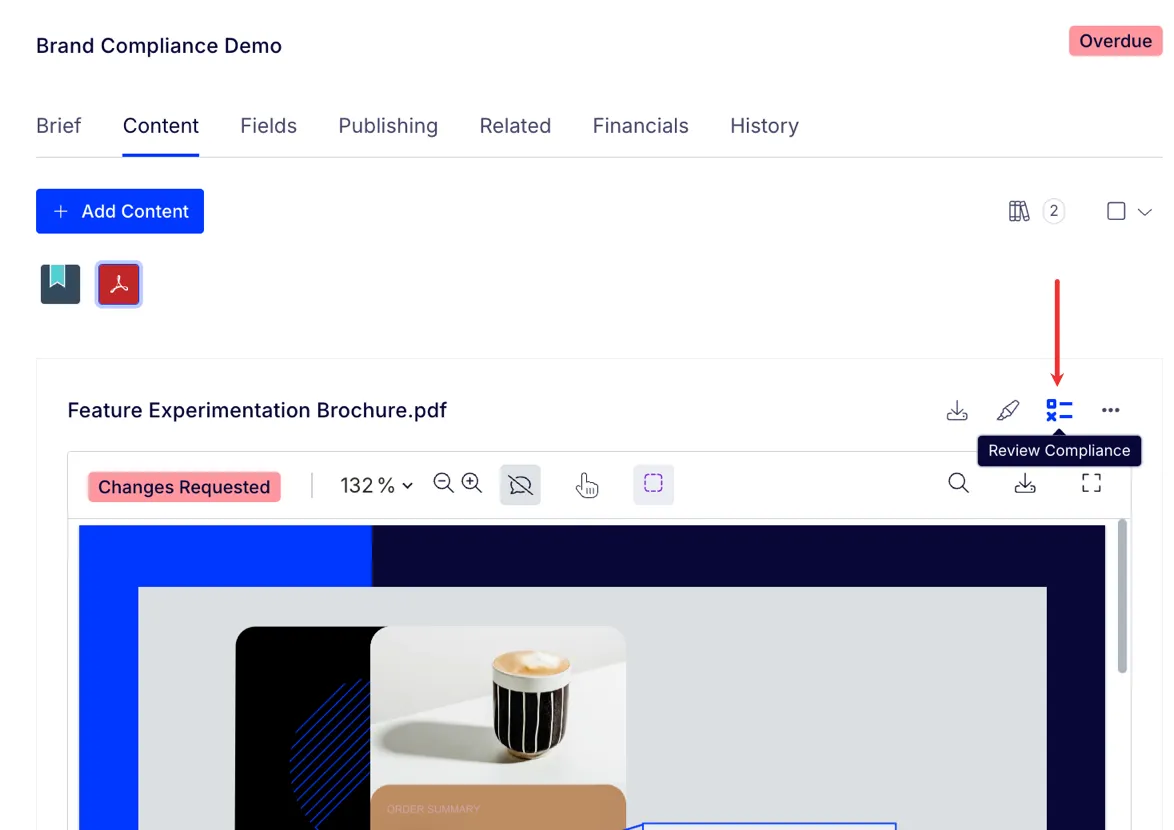Select the hand pan tool
This screenshot has width=1174, height=830.
[x=587, y=485]
